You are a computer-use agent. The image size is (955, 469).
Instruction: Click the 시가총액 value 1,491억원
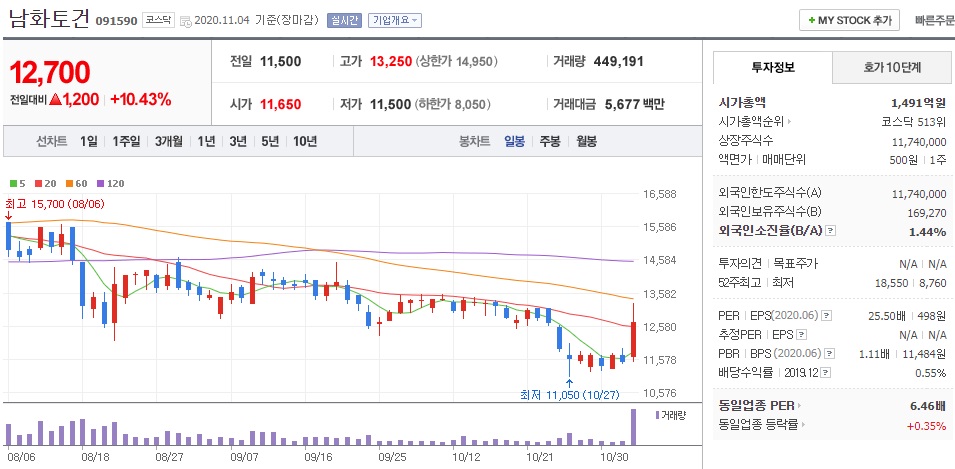[x=918, y=103]
